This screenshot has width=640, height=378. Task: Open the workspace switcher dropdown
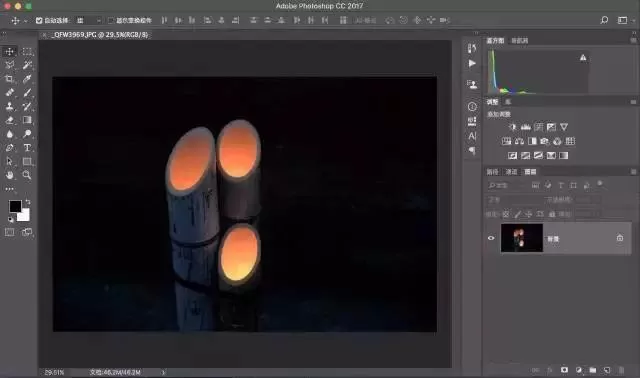[625, 20]
